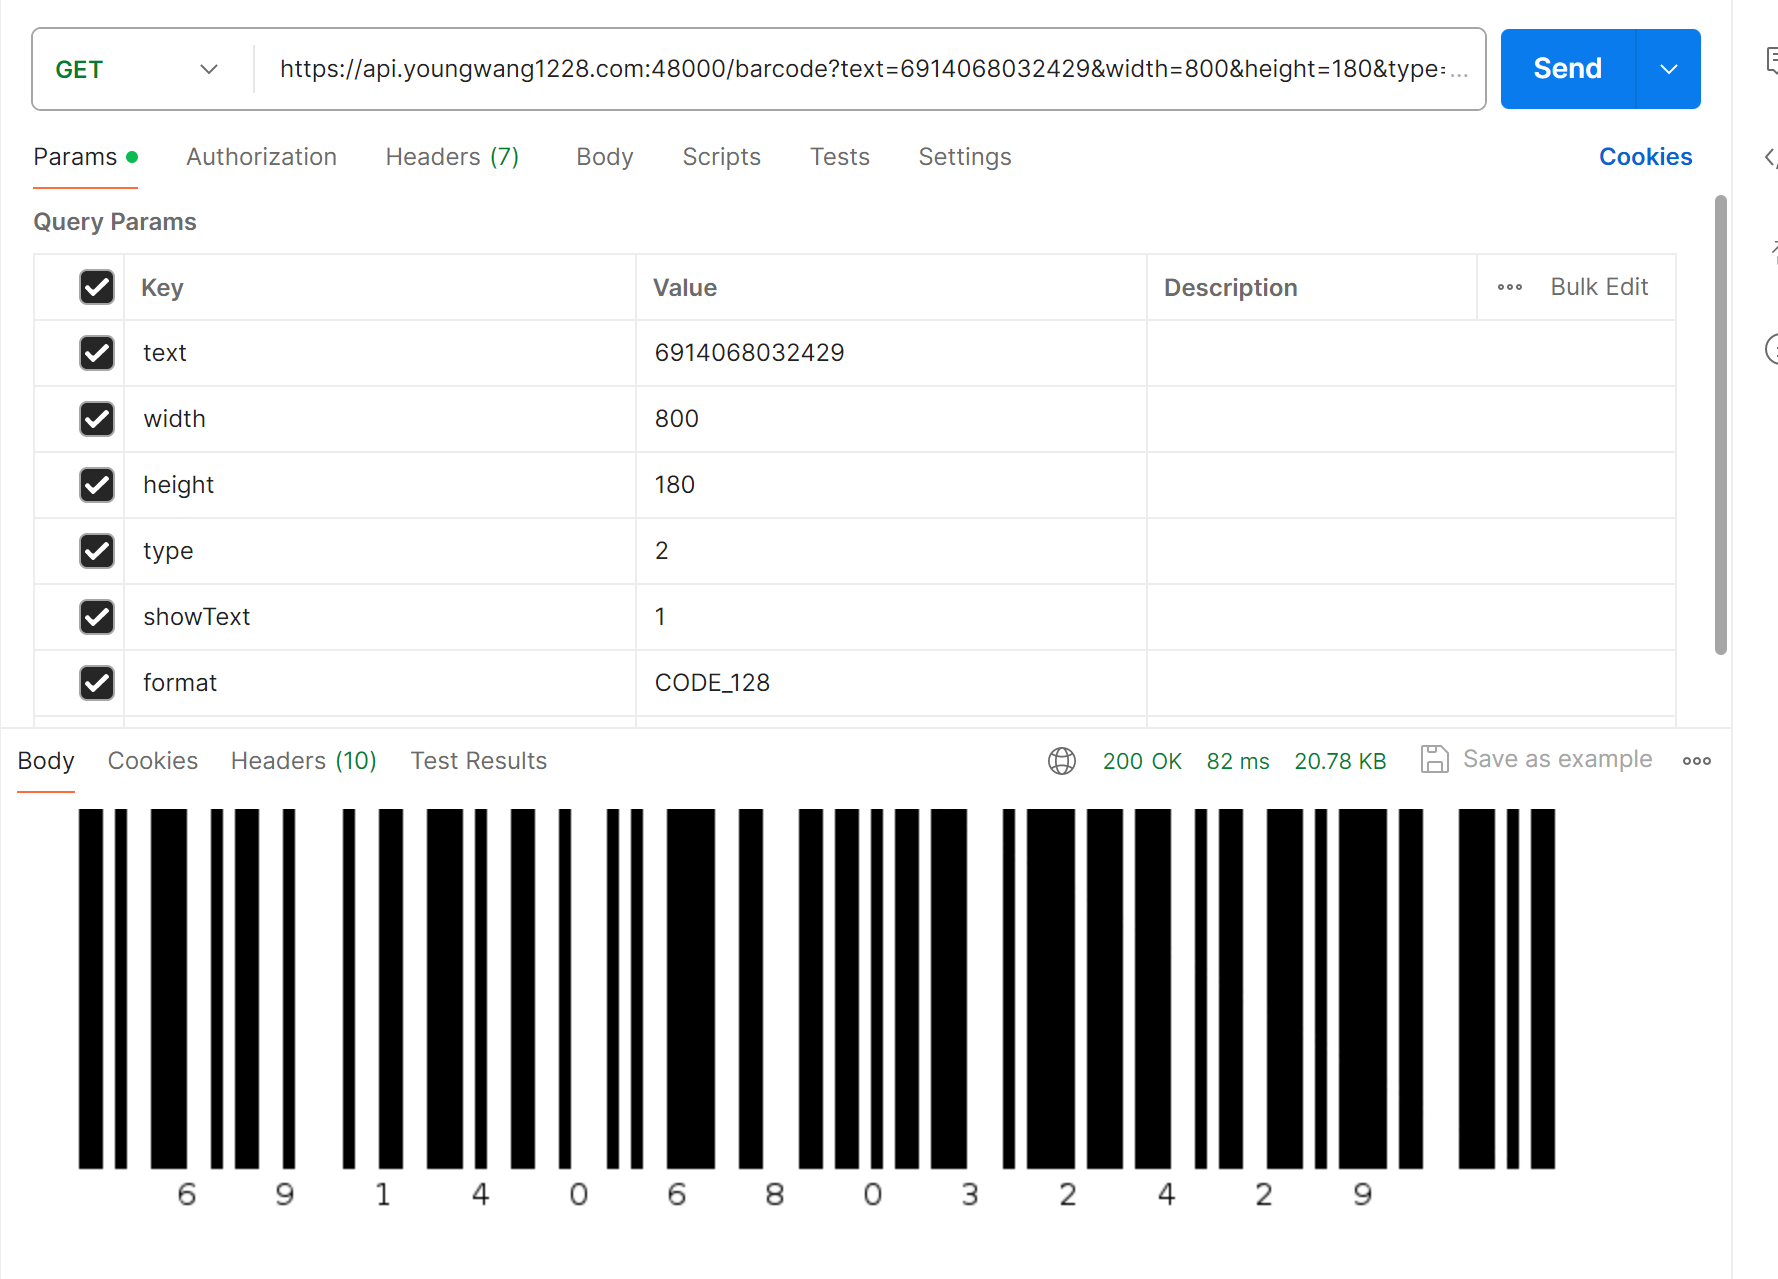
Task: Switch to the Authorization tab
Action: (x=261, y=157)
